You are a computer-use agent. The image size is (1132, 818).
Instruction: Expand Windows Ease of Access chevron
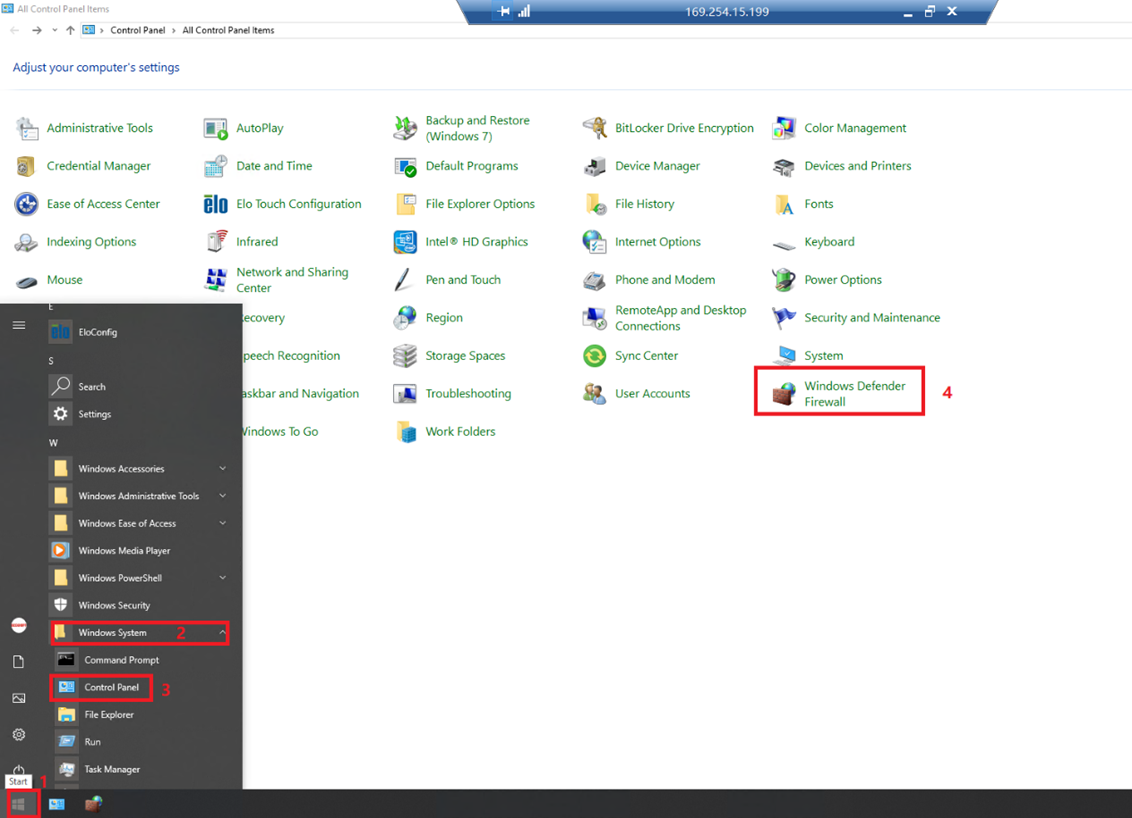pyautogui.click(x=223, y=523)
